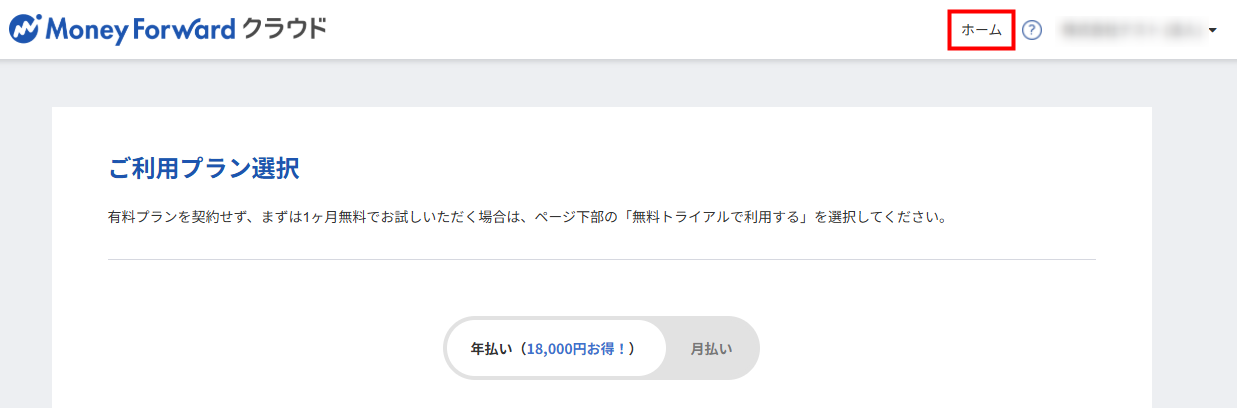The height and width of the screenshot is (408, 1237).
Task: Click the gray background left of the plan card
Action: click(26, 250)
